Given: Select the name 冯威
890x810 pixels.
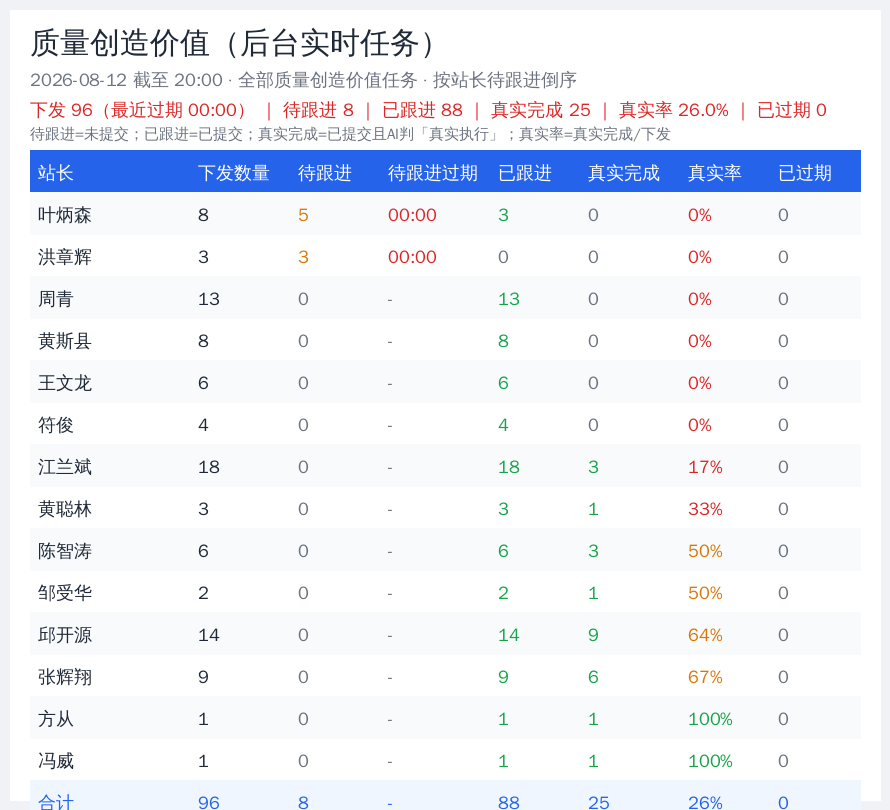Looking at the screenshot, I should (56, 761).
